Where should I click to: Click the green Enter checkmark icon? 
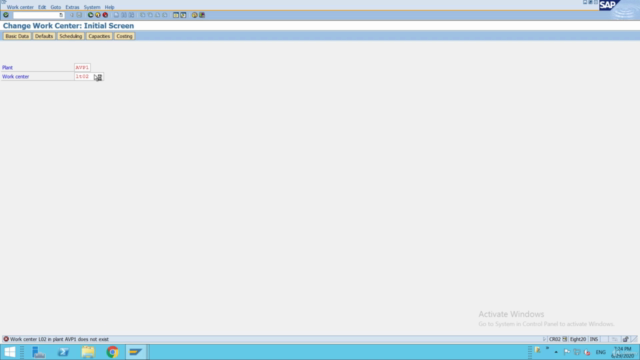pyautogui.click(x=6, y=15)
